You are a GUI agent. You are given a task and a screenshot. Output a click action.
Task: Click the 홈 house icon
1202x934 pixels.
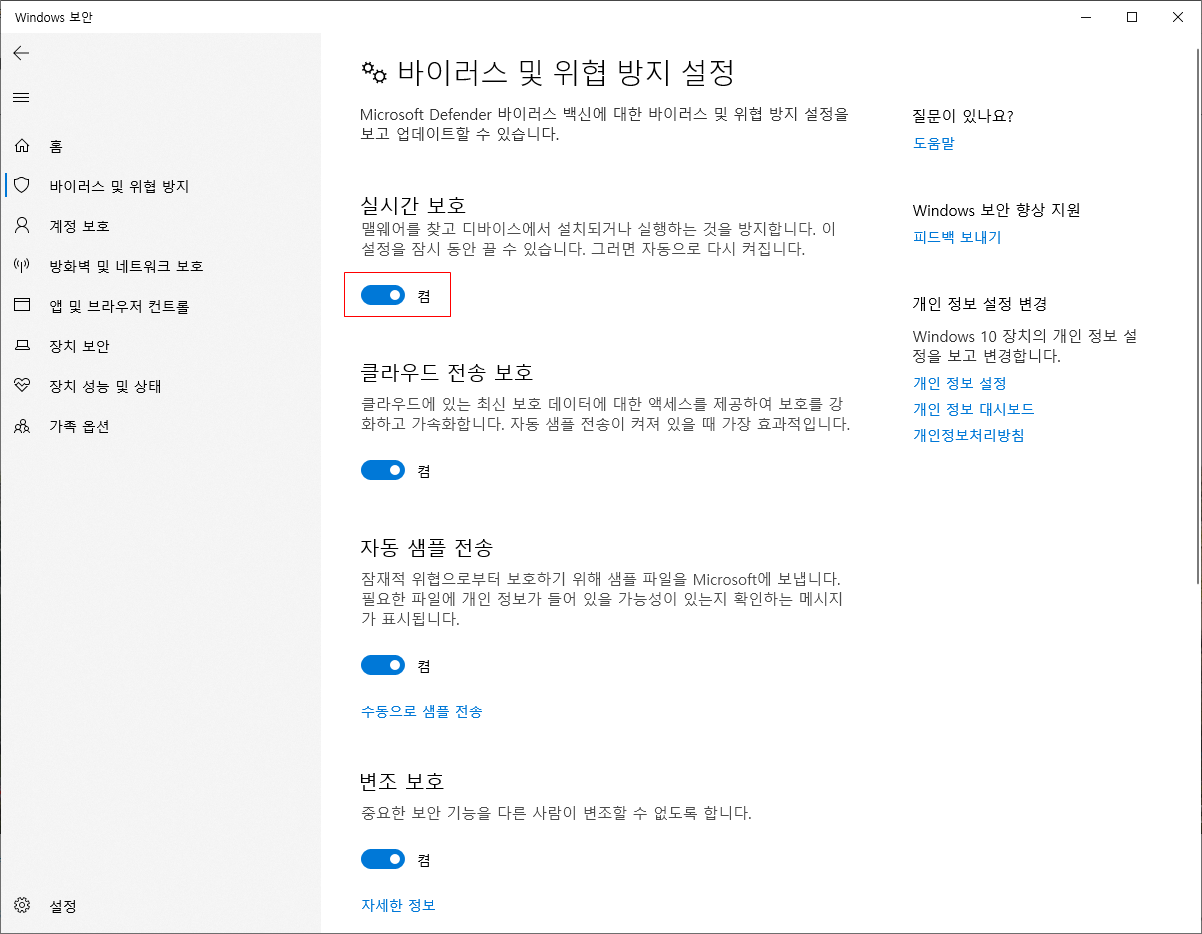pyautogui.click(x=22, y=146)
